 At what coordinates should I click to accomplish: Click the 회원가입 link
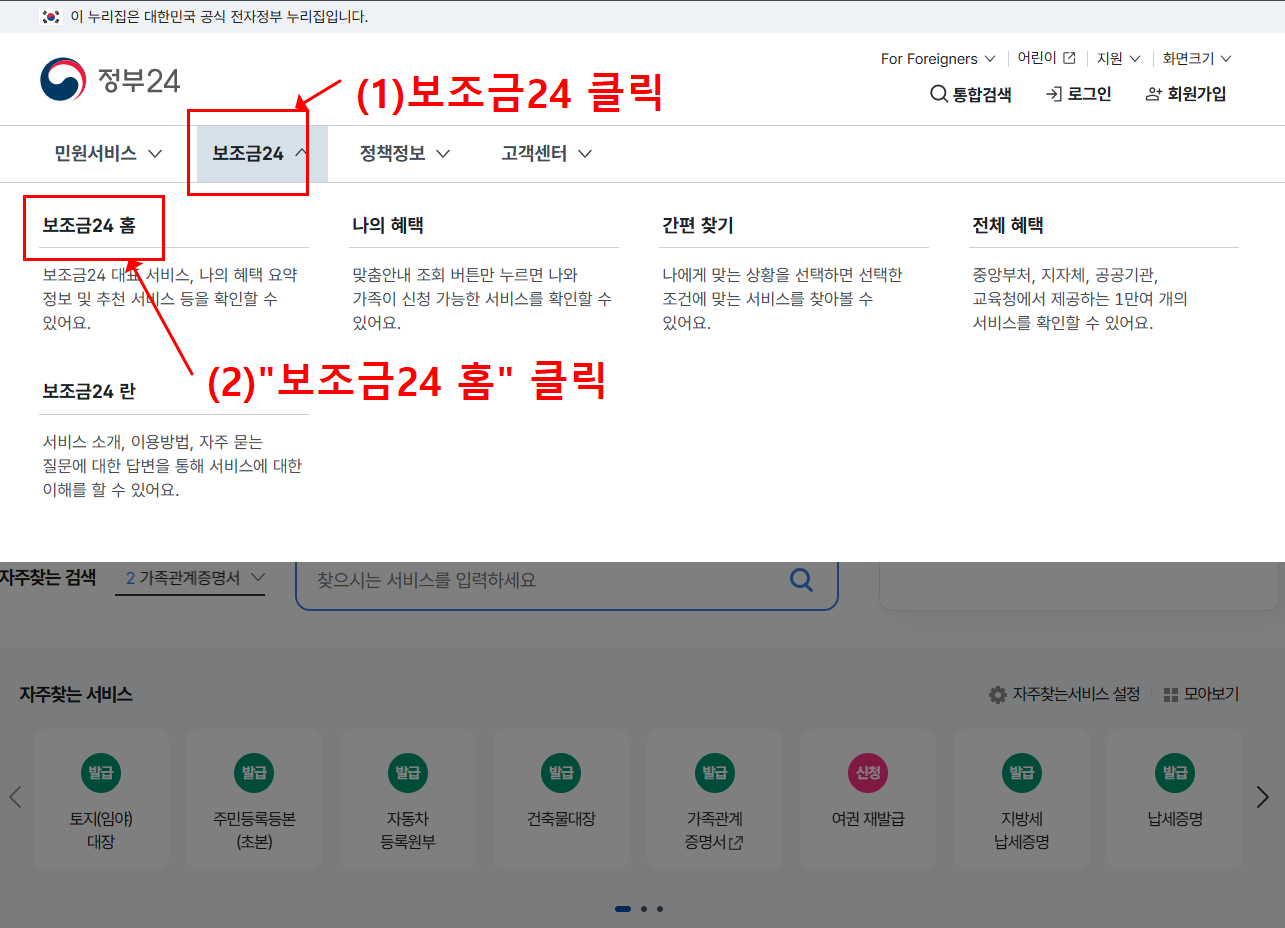click(1186, 94)
